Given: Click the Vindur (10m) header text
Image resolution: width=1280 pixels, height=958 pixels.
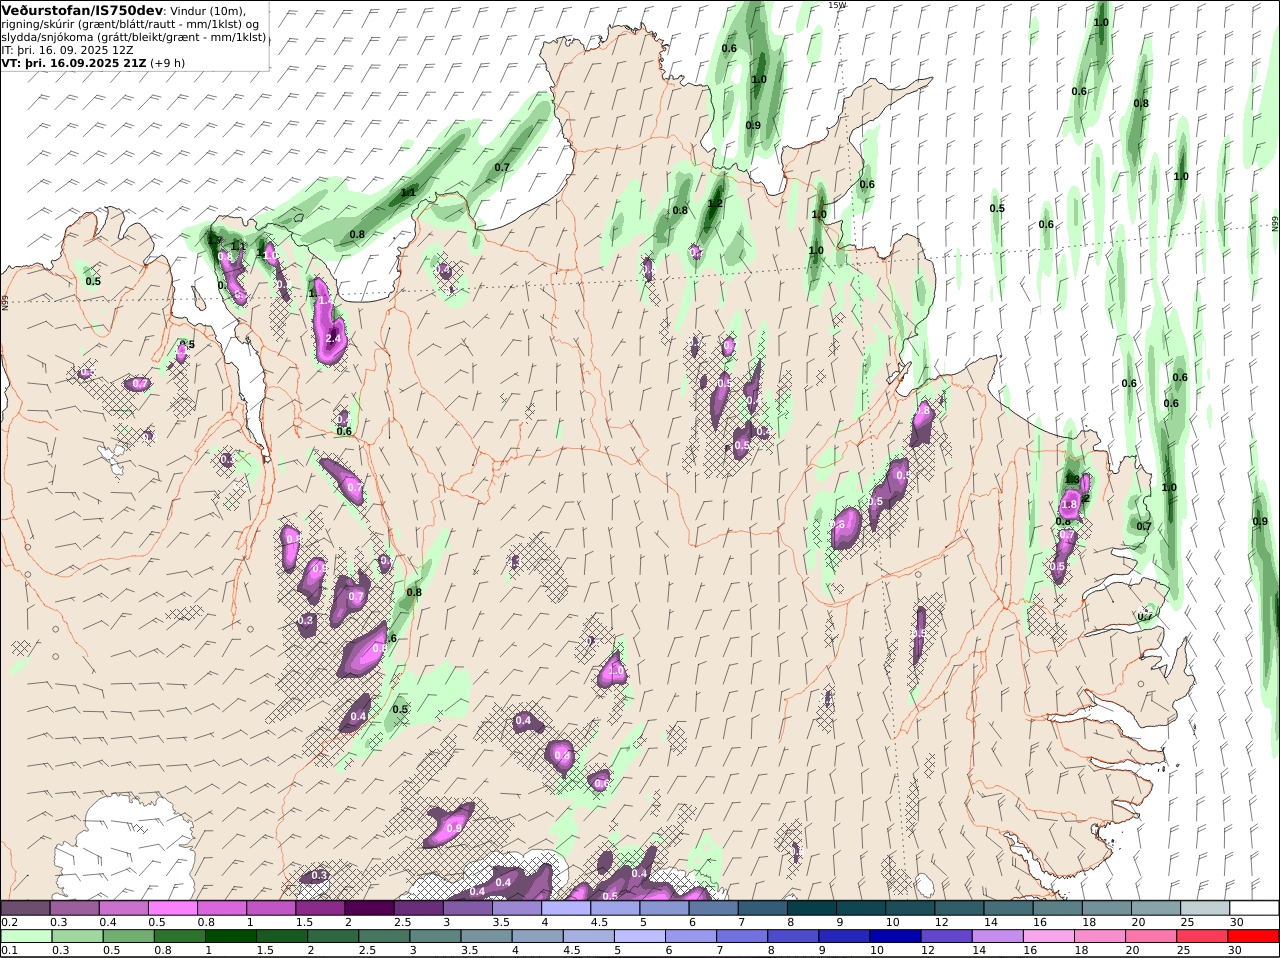Looking at the screenshot, I should pos(208,10).
